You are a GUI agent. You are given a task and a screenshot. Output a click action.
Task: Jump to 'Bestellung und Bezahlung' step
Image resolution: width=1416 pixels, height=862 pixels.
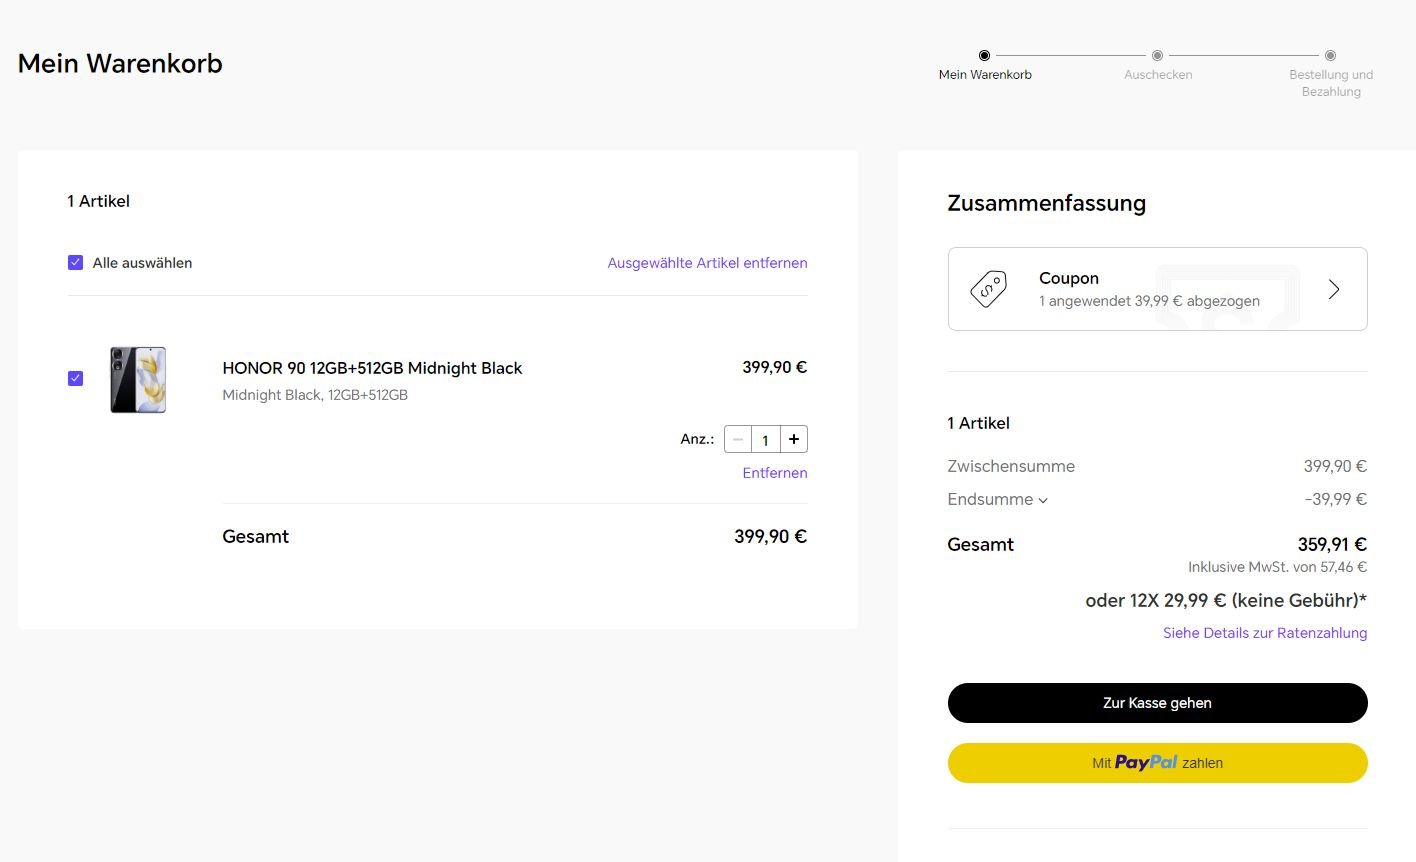click(1331, 82)
